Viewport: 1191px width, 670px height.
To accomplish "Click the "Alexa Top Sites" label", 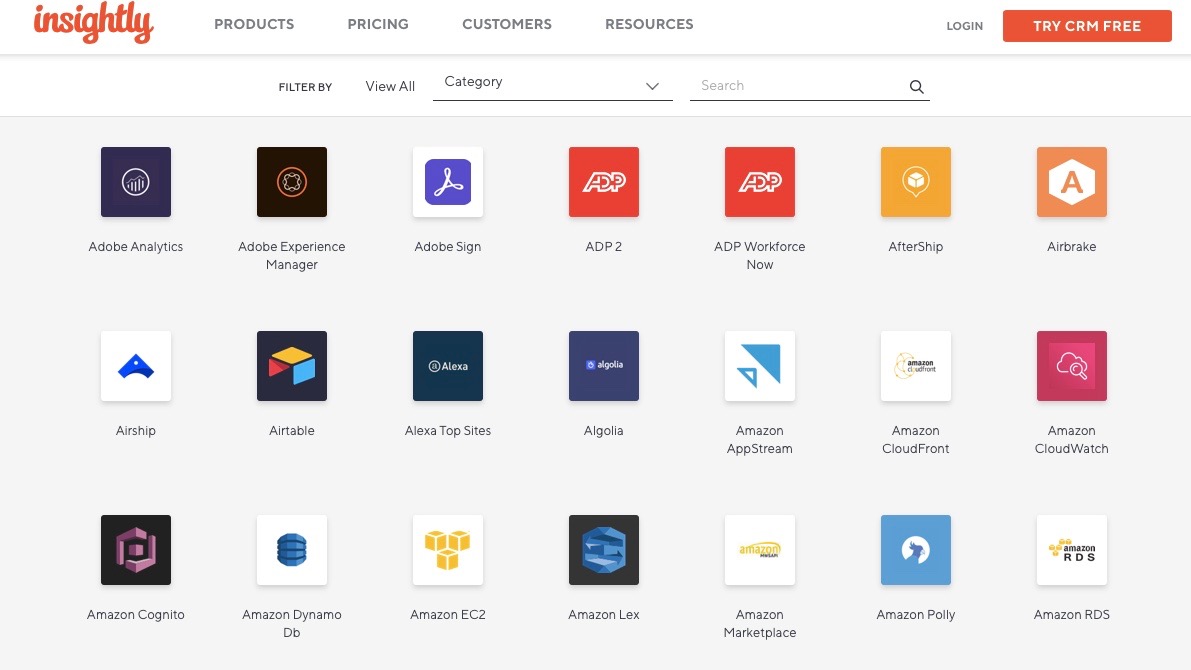I will (448, 431).
